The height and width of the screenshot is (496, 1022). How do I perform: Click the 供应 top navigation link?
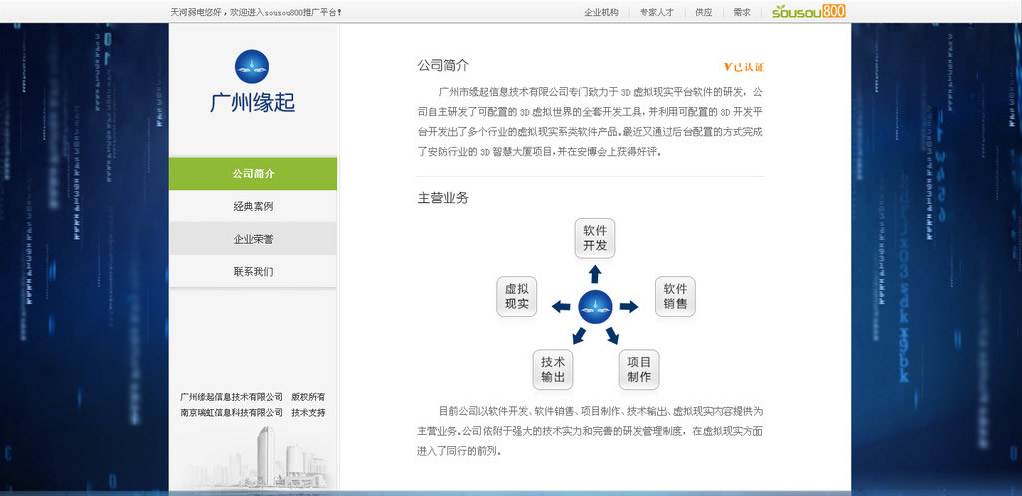703,12
